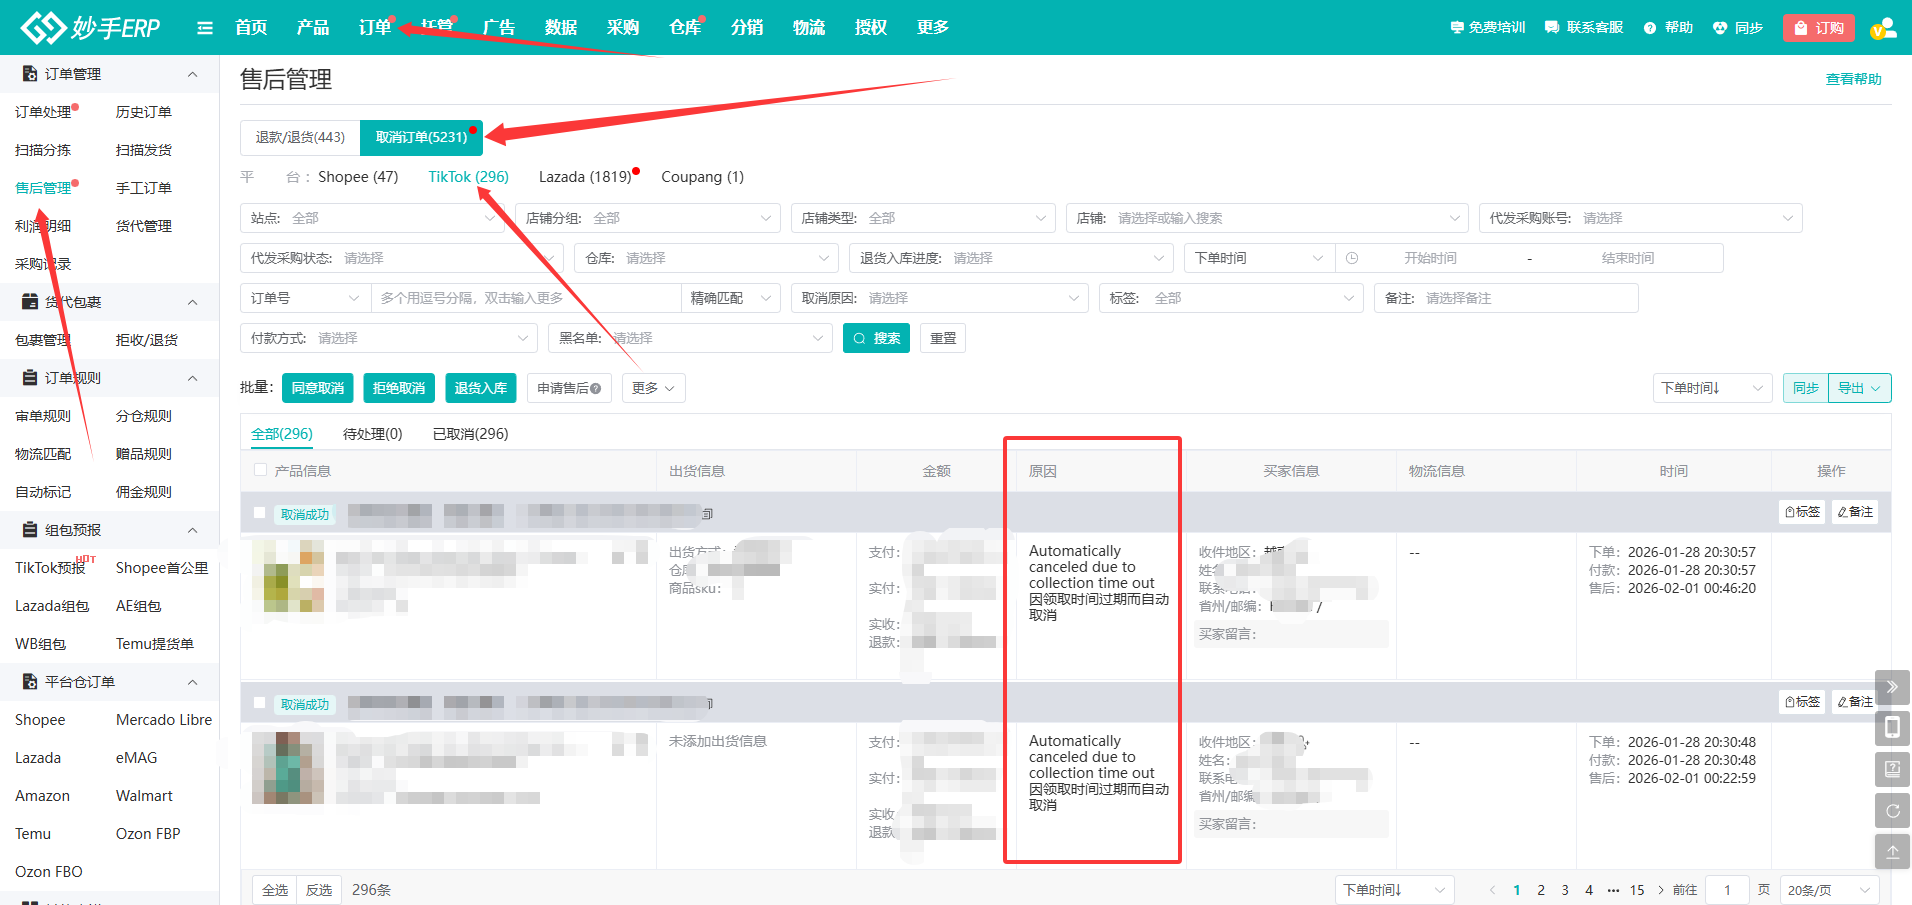Click the 订单管理 section icon in sidebar
Screen dimensions: 1912x905
point(30,74)
